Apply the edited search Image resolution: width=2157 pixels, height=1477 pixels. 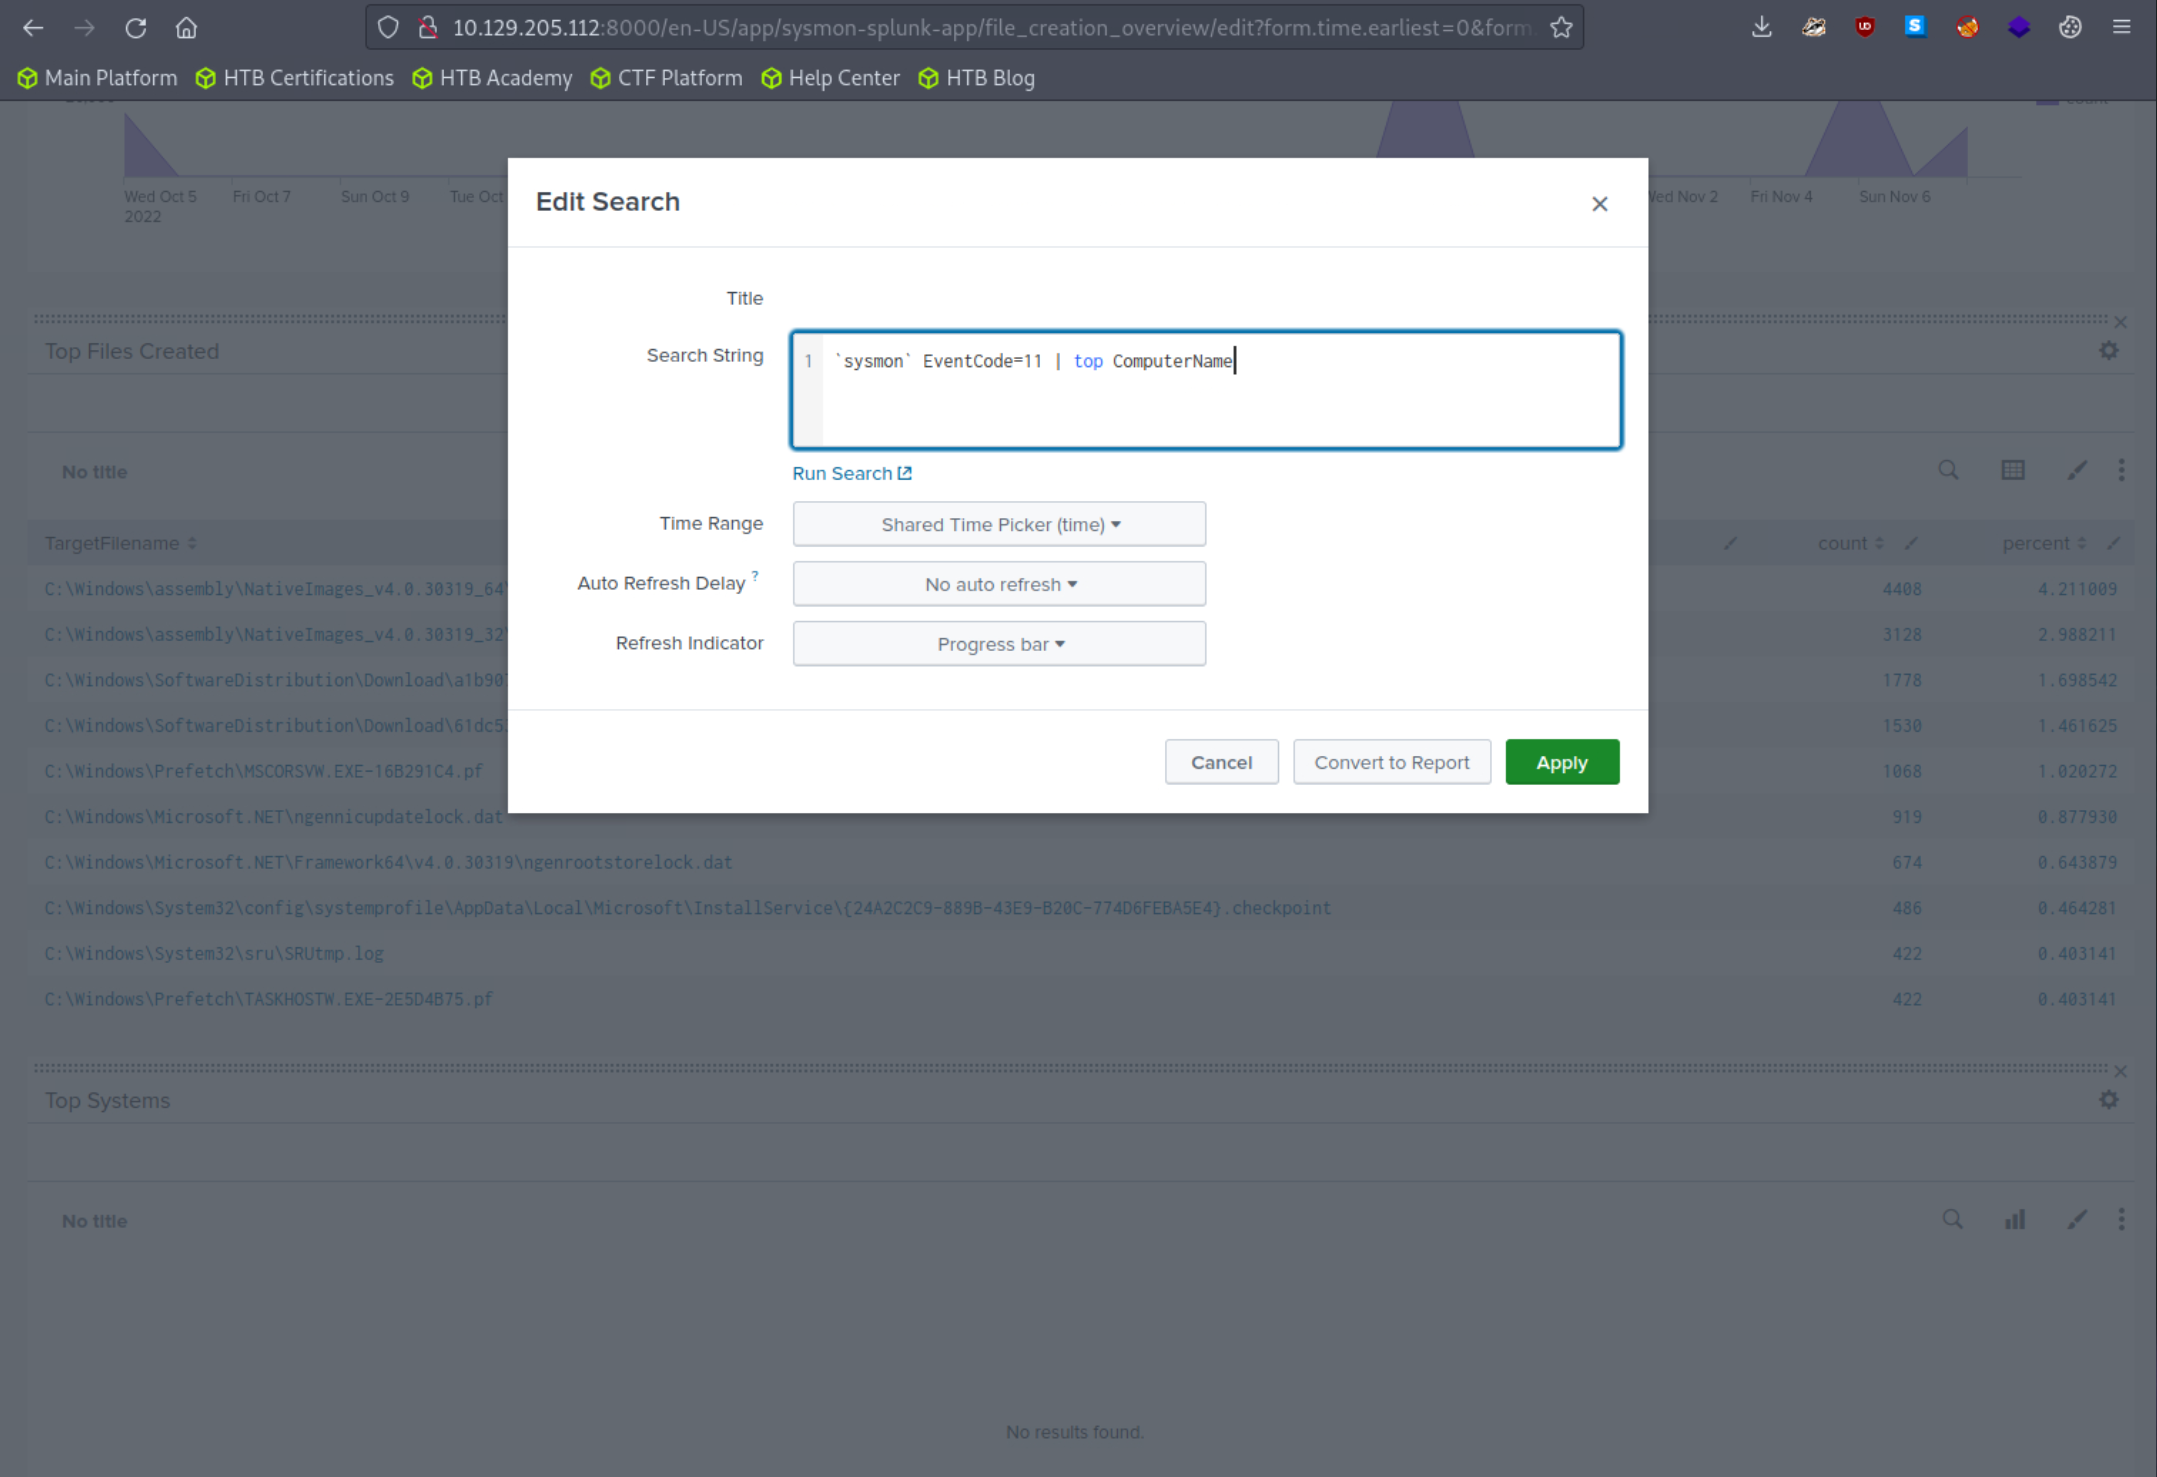click(1561, 761)
